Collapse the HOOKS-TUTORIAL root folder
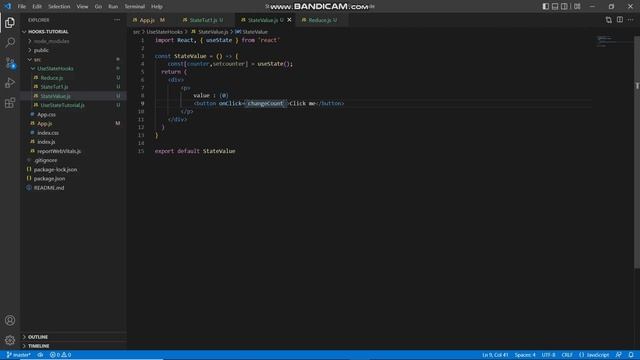 (48, 32)
